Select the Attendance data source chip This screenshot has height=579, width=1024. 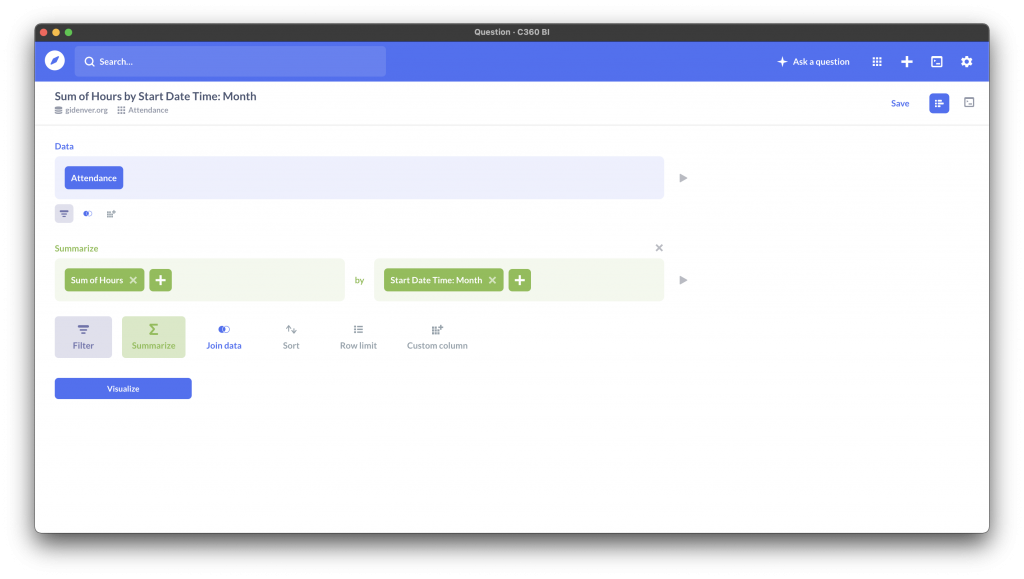coord(94,178)
